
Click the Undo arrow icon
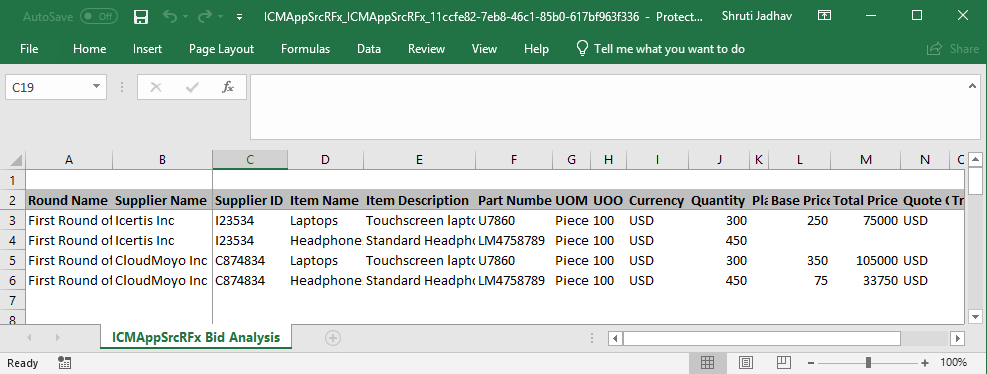170,17
